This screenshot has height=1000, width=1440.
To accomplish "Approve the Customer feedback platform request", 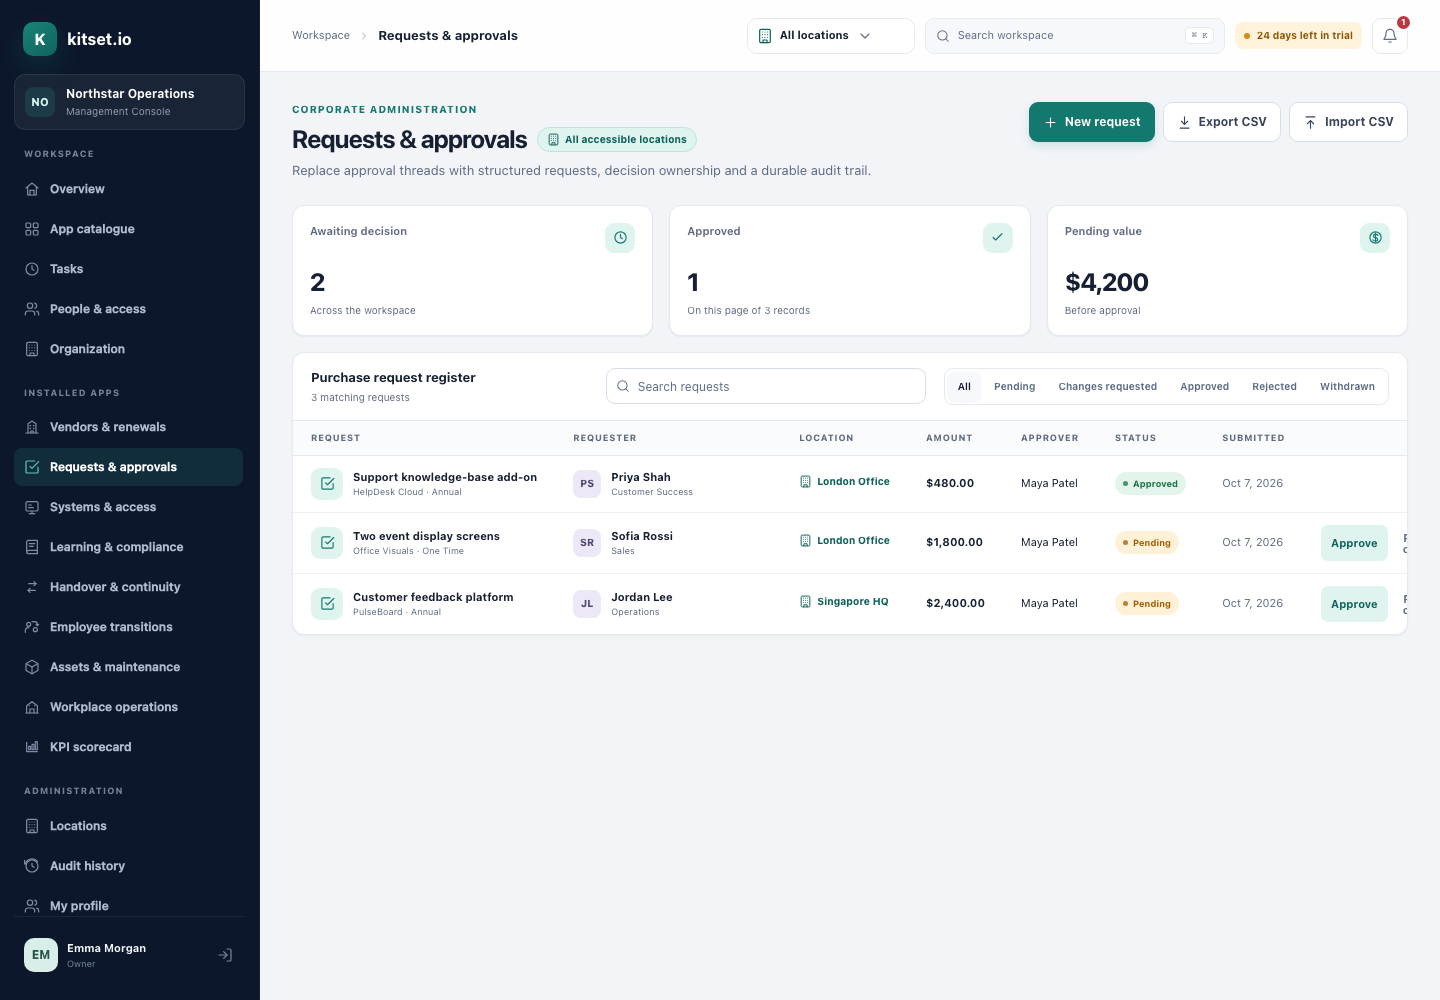I will 1354,604.
